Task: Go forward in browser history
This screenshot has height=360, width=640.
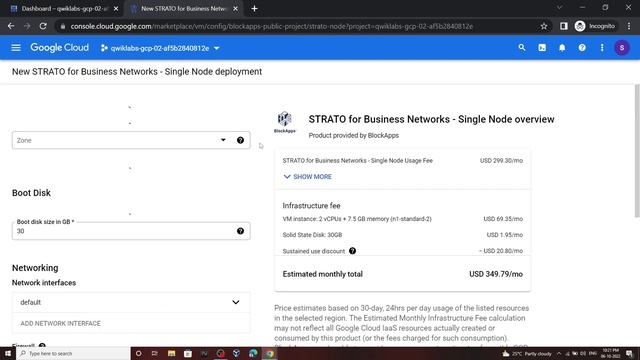Action: pyautogui.click(x=27, y=26)
